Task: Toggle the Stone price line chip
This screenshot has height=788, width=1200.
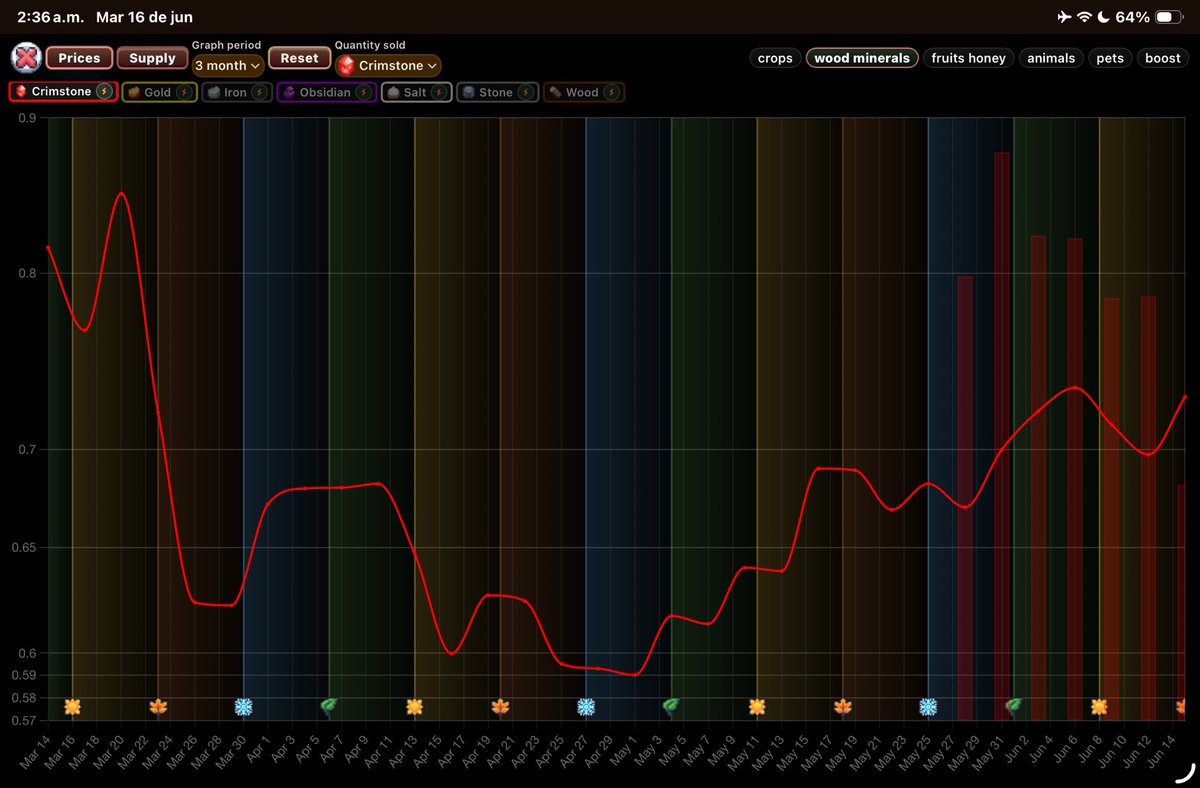Action: 498,92
